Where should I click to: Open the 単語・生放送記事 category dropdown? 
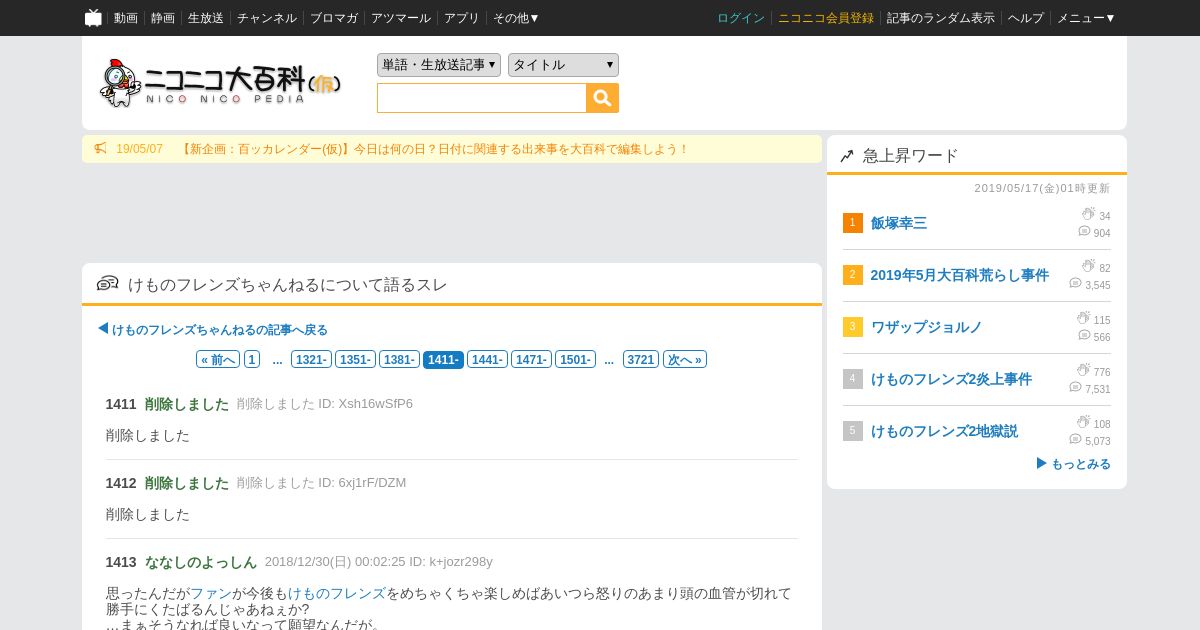439,65
